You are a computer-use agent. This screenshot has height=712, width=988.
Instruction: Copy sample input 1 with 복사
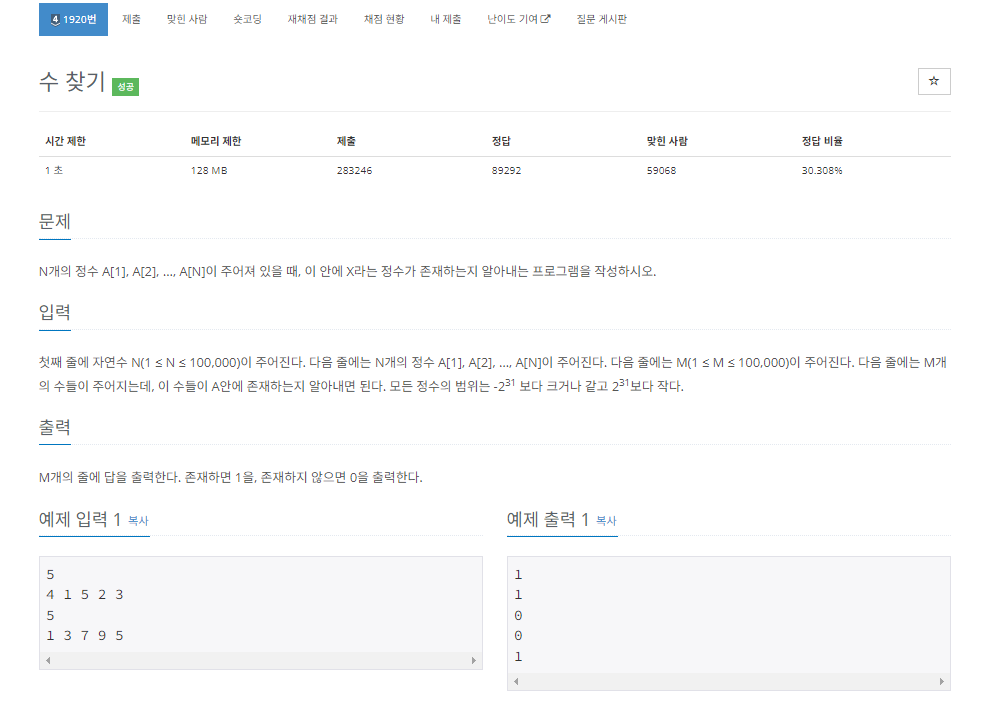click(138, 521)
